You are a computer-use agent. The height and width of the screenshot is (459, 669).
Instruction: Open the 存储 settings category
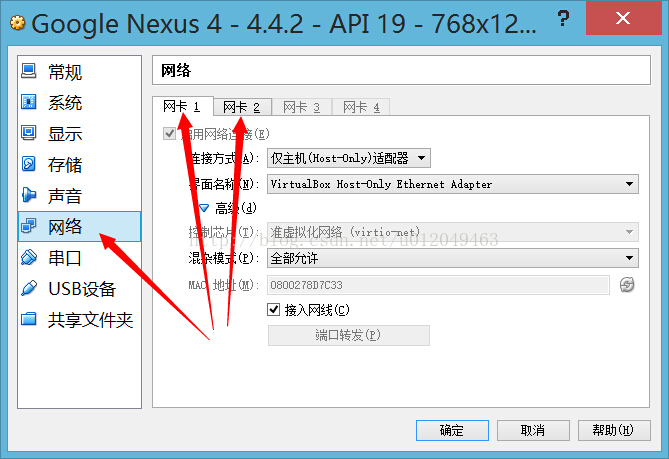click(x=79, y=165)
